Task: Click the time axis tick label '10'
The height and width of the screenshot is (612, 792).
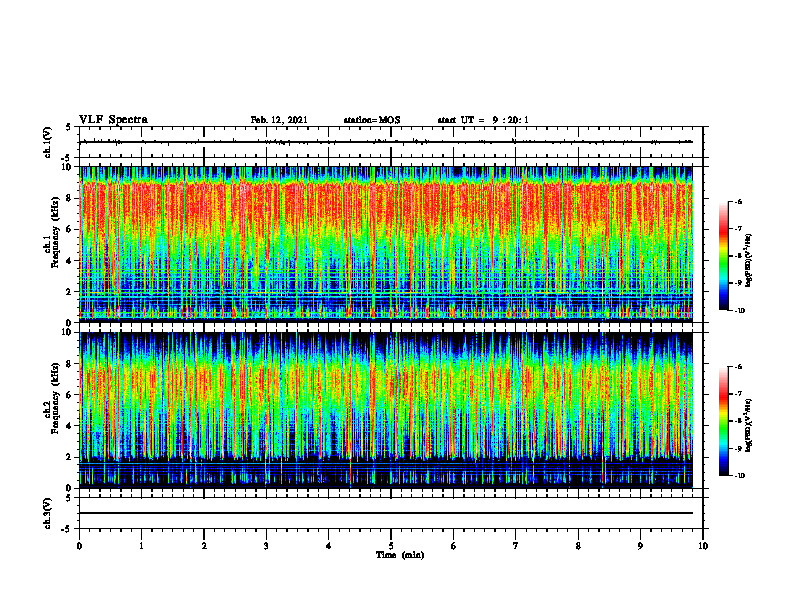Action: pyautogui.click(x=703, y=546)
